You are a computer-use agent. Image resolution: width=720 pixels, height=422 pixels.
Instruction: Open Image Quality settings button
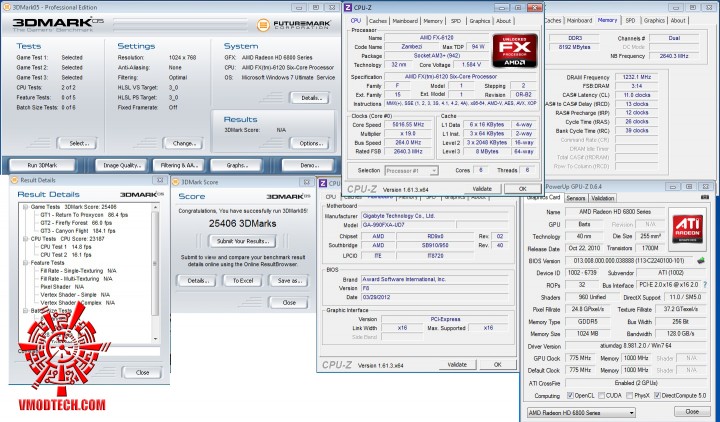[121, 165]
